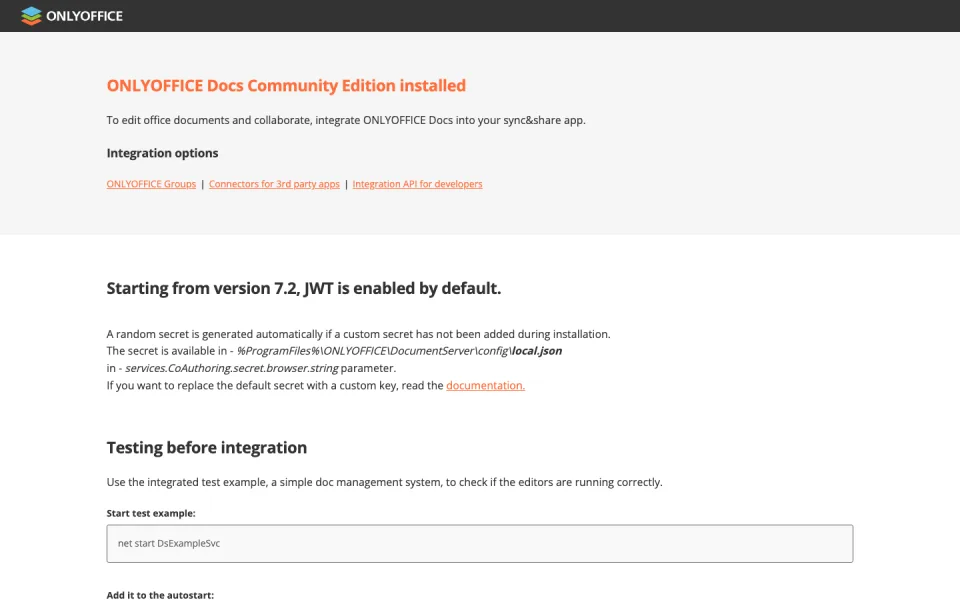Click the 'Start test example:' label
960x600 pixels.
coord(151,513)
